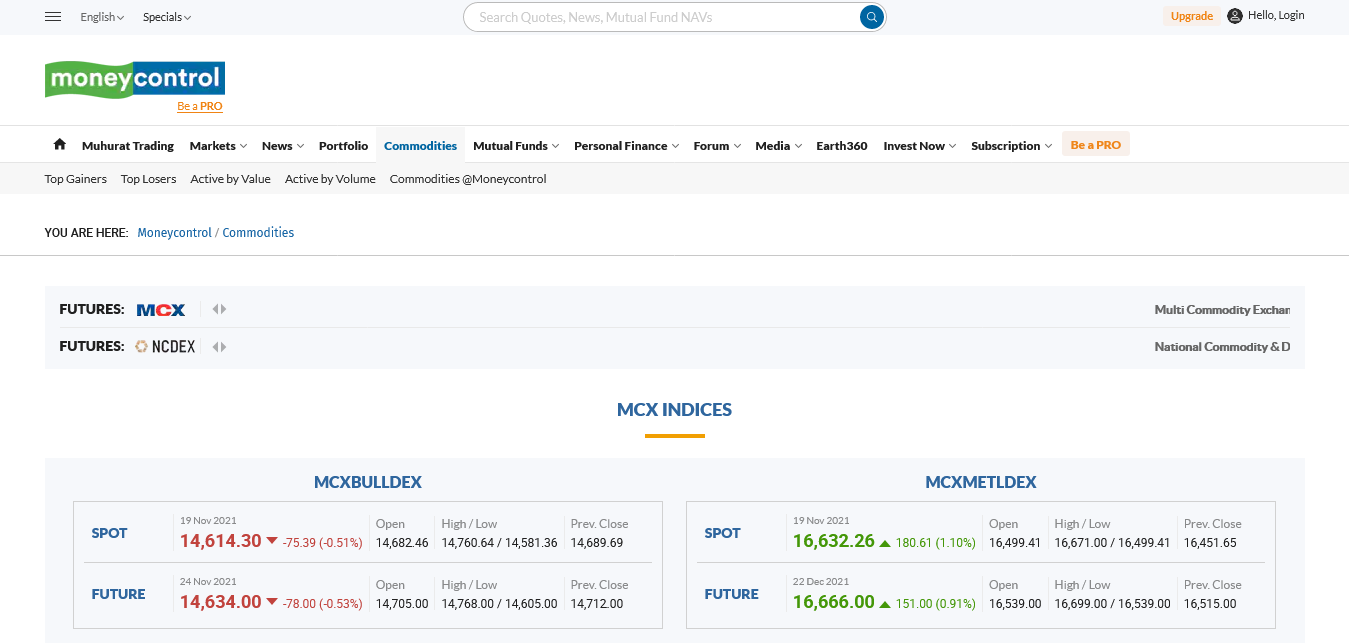
Task: Click the user avatar icon near Login
Action: tap(1235, 16)
